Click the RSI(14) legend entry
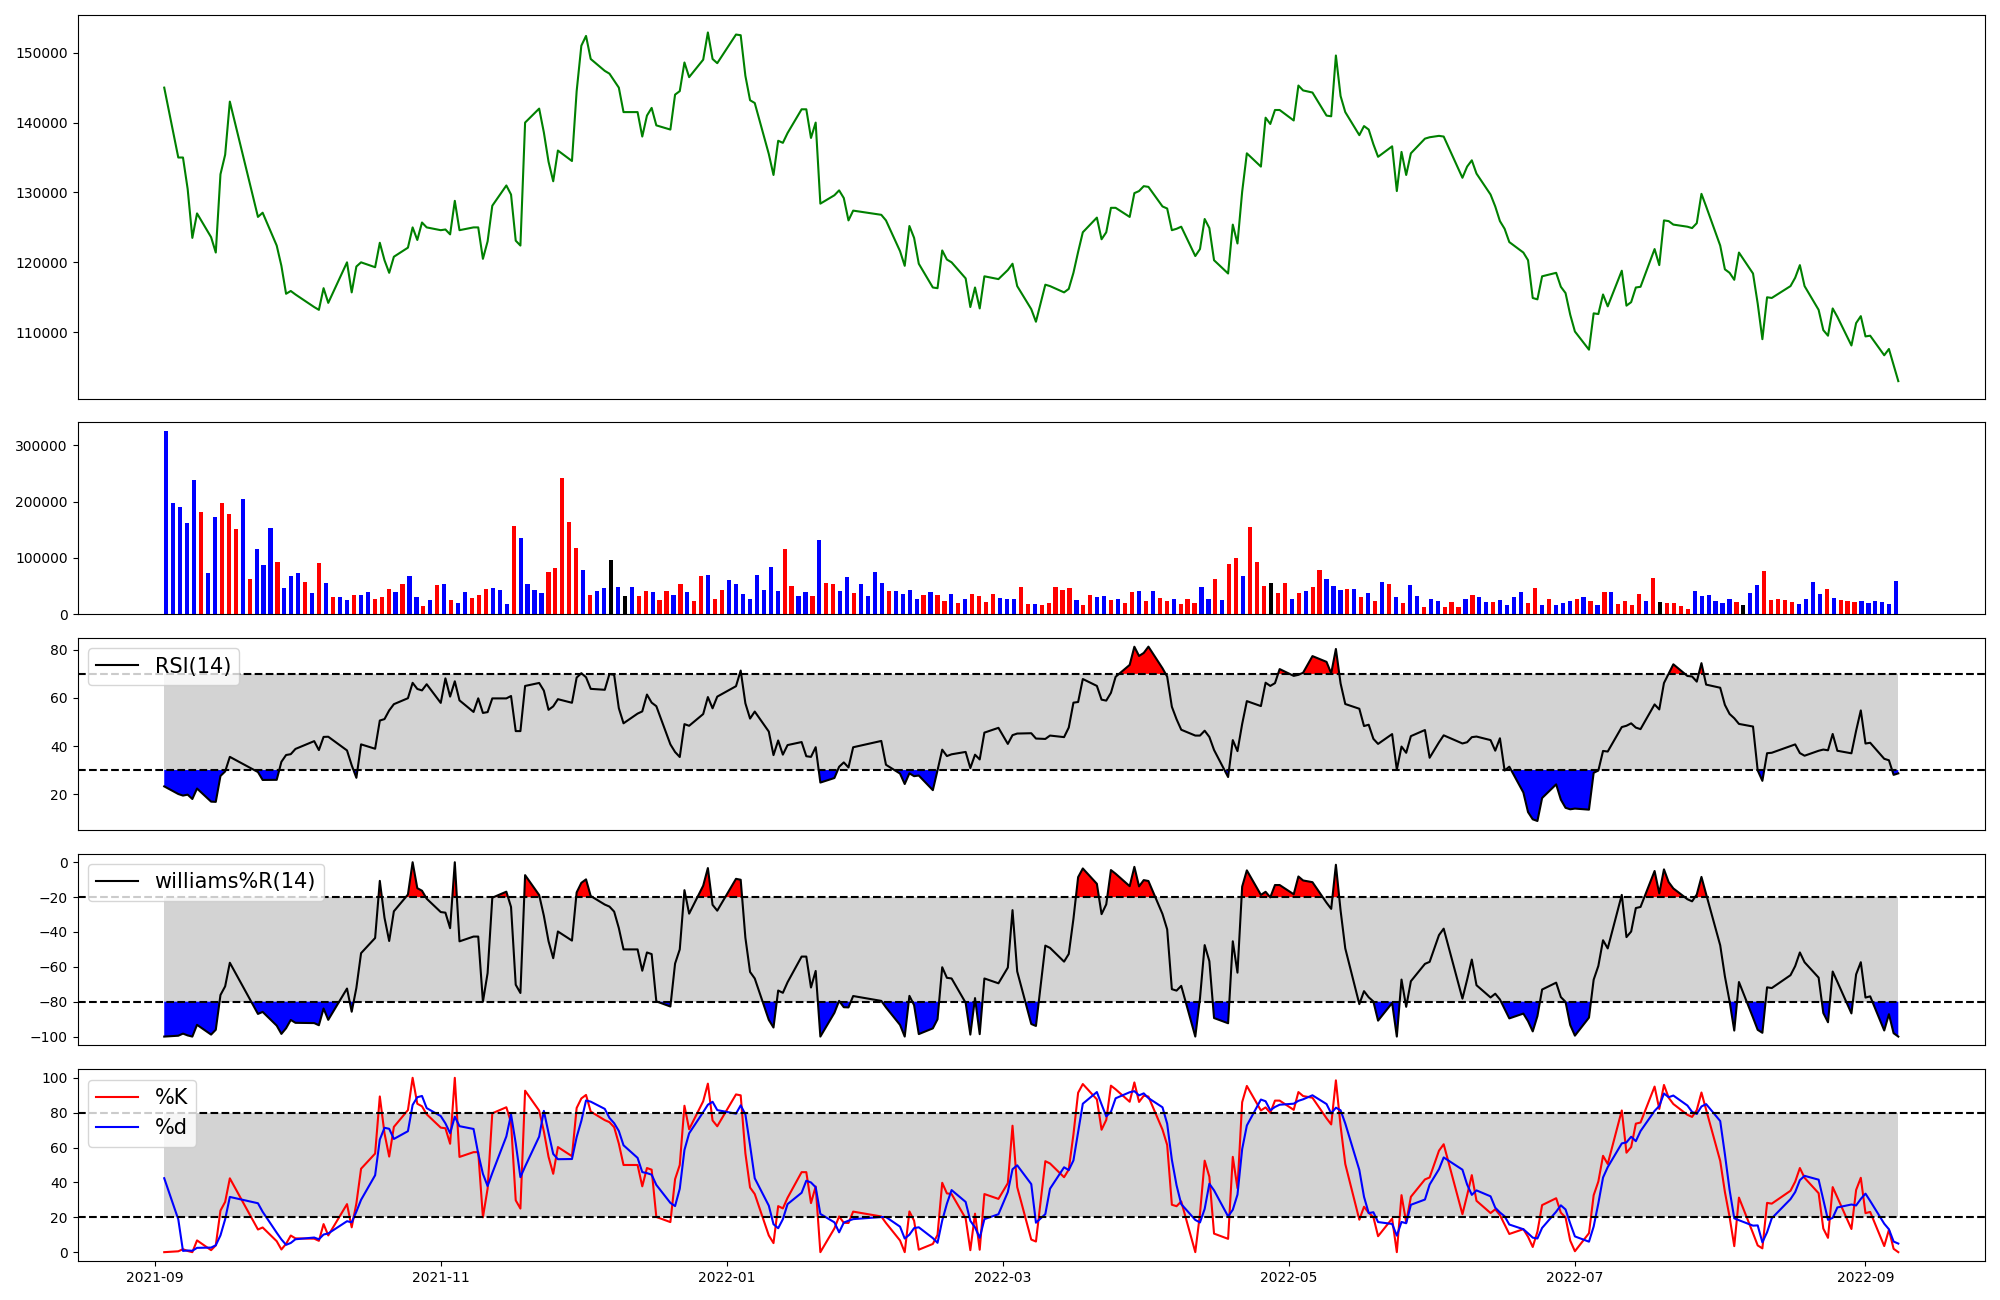This screenshot has height=1300, width=2000. click(192, 666)
